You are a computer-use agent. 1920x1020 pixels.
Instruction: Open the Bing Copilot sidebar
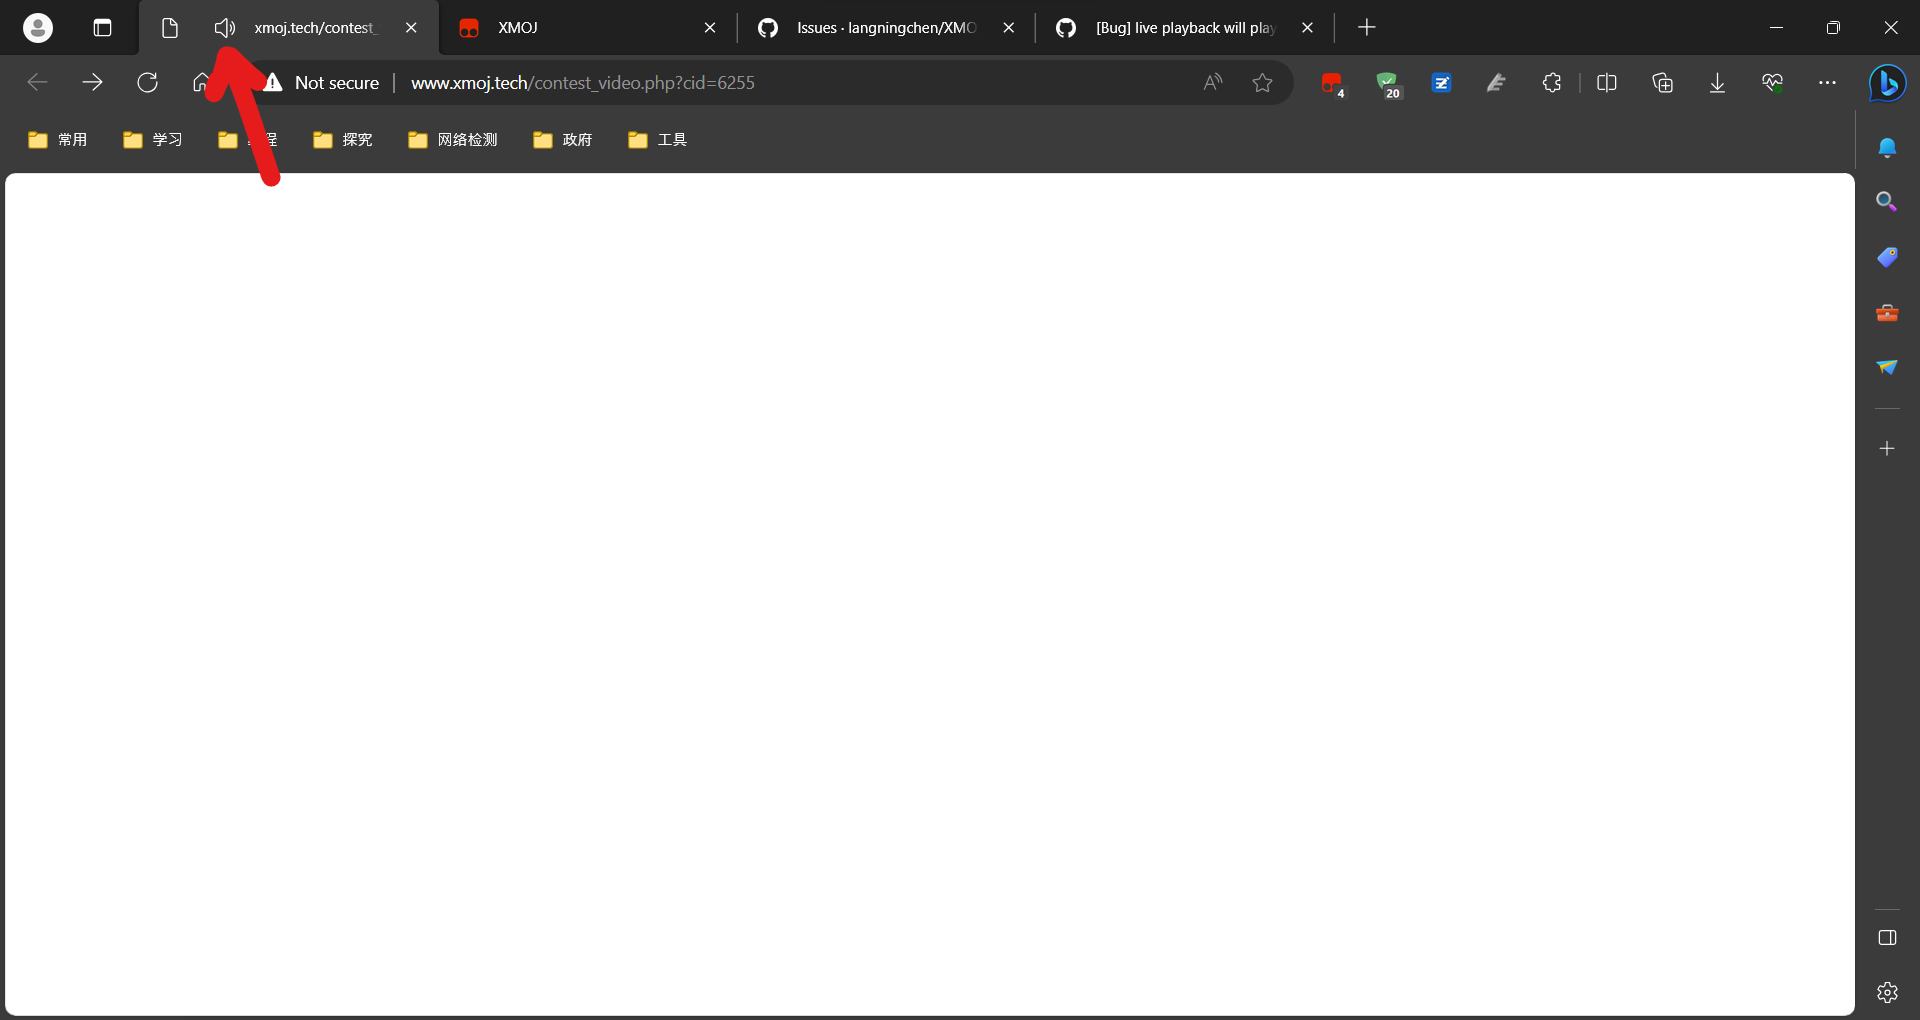click(x=1887, y=83)
